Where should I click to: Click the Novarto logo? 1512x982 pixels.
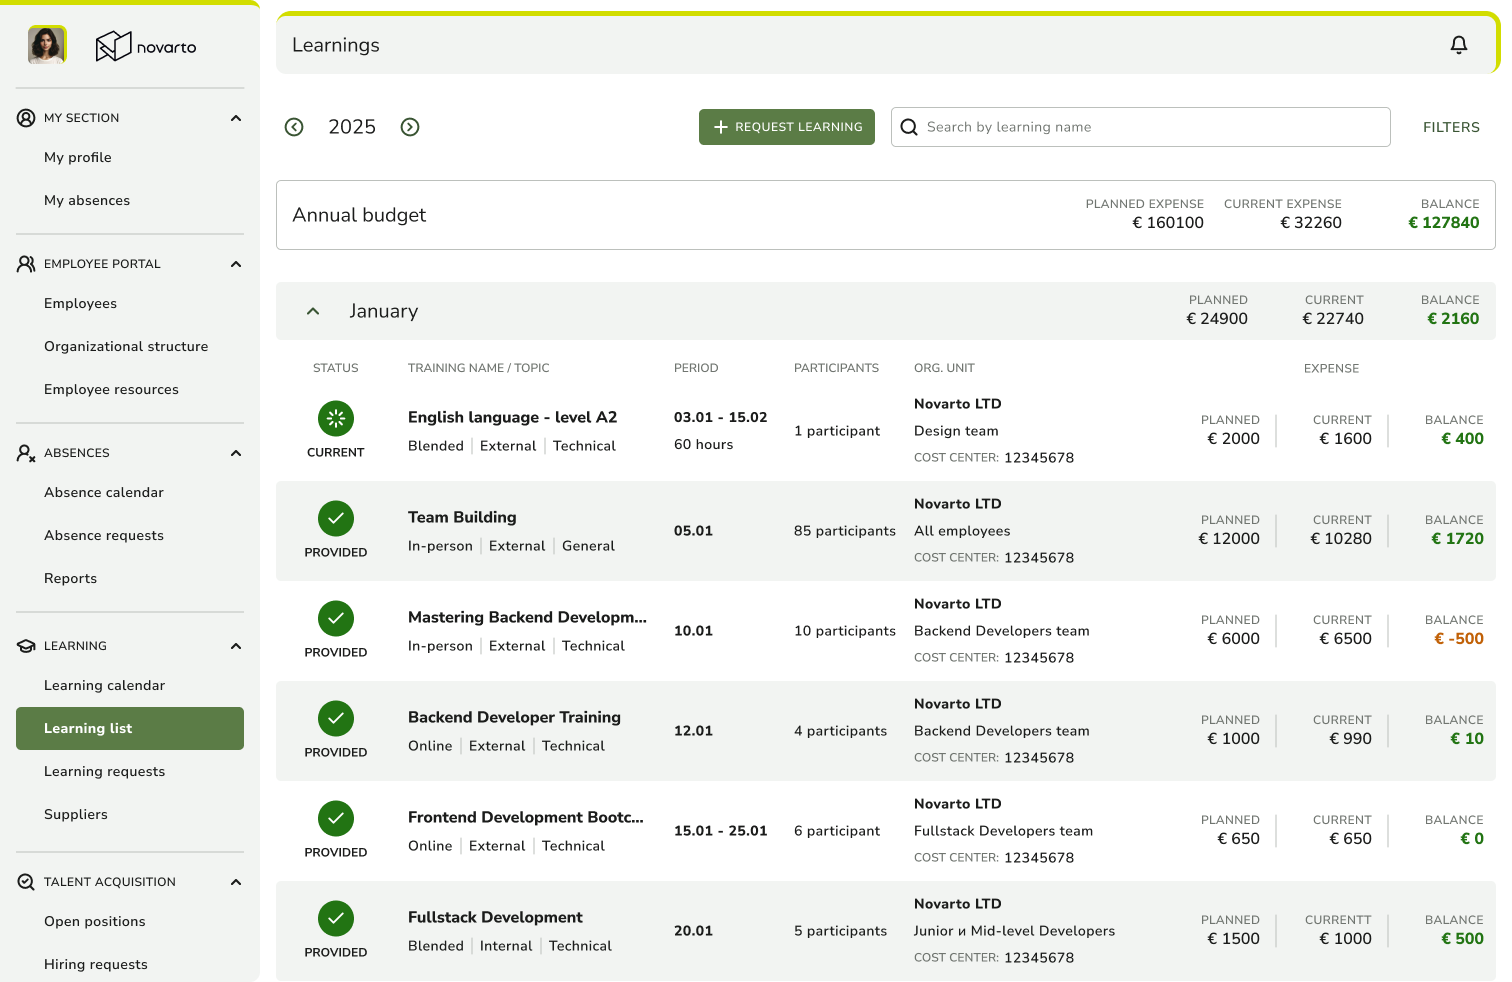146,46
